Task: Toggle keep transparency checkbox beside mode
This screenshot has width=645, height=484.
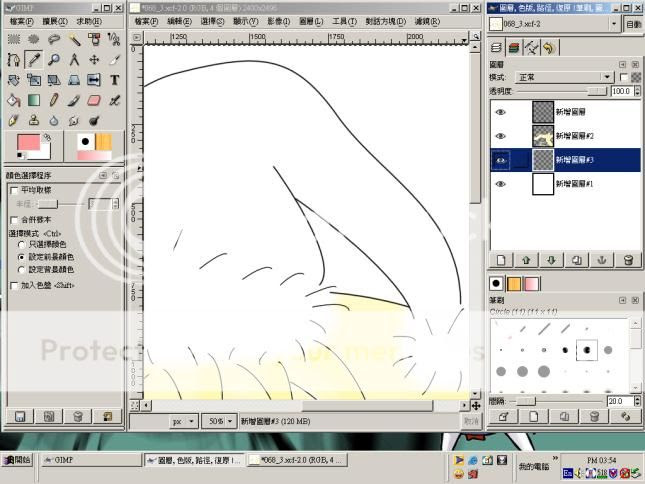Action: pos(623,77)
